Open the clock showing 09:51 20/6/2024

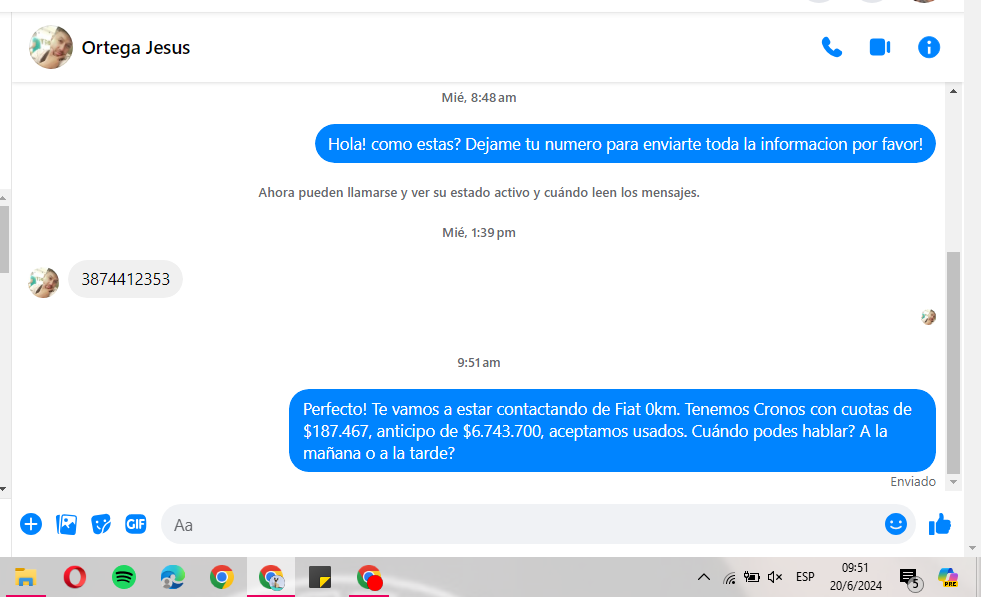(x=855, y=577)
